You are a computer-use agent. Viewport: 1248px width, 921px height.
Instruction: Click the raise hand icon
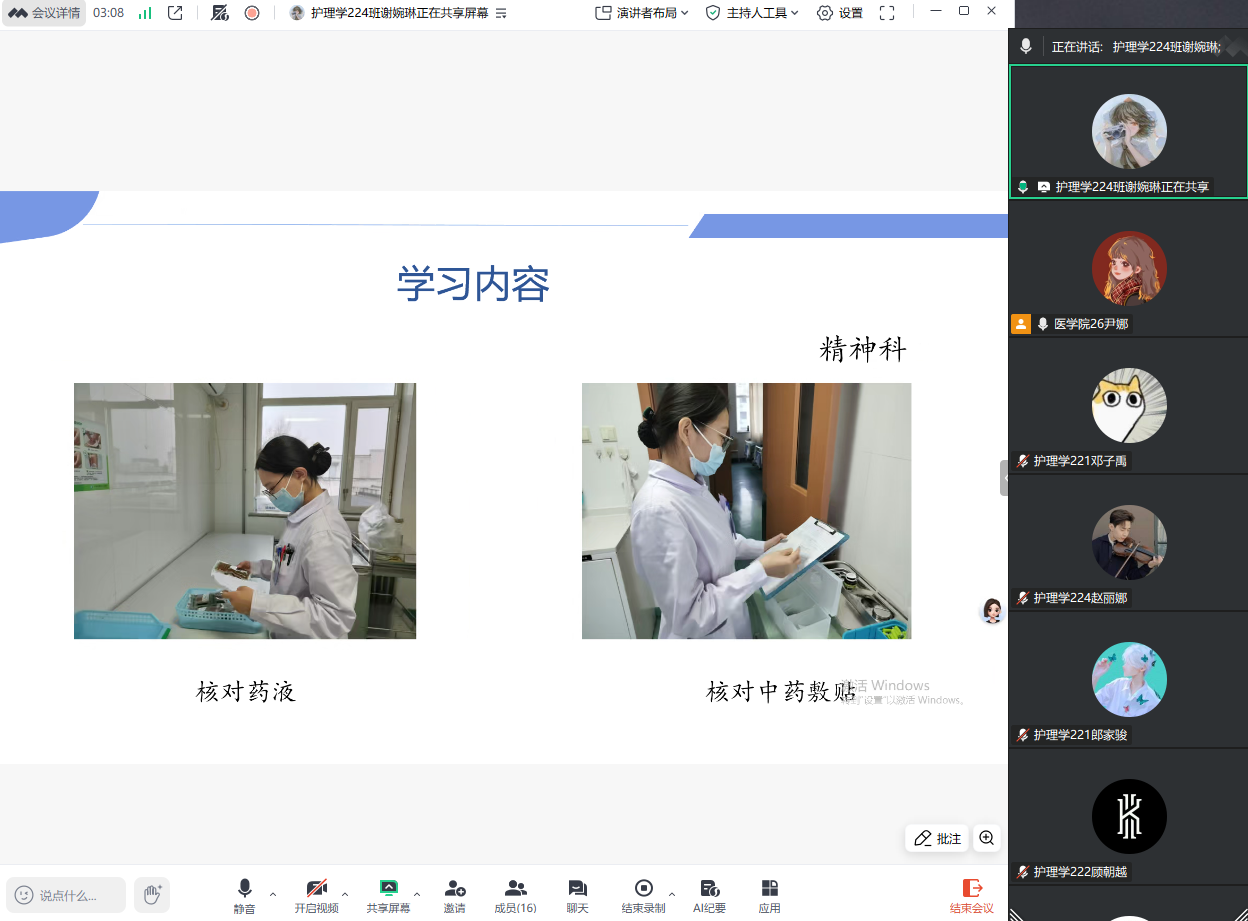[152, 894]
